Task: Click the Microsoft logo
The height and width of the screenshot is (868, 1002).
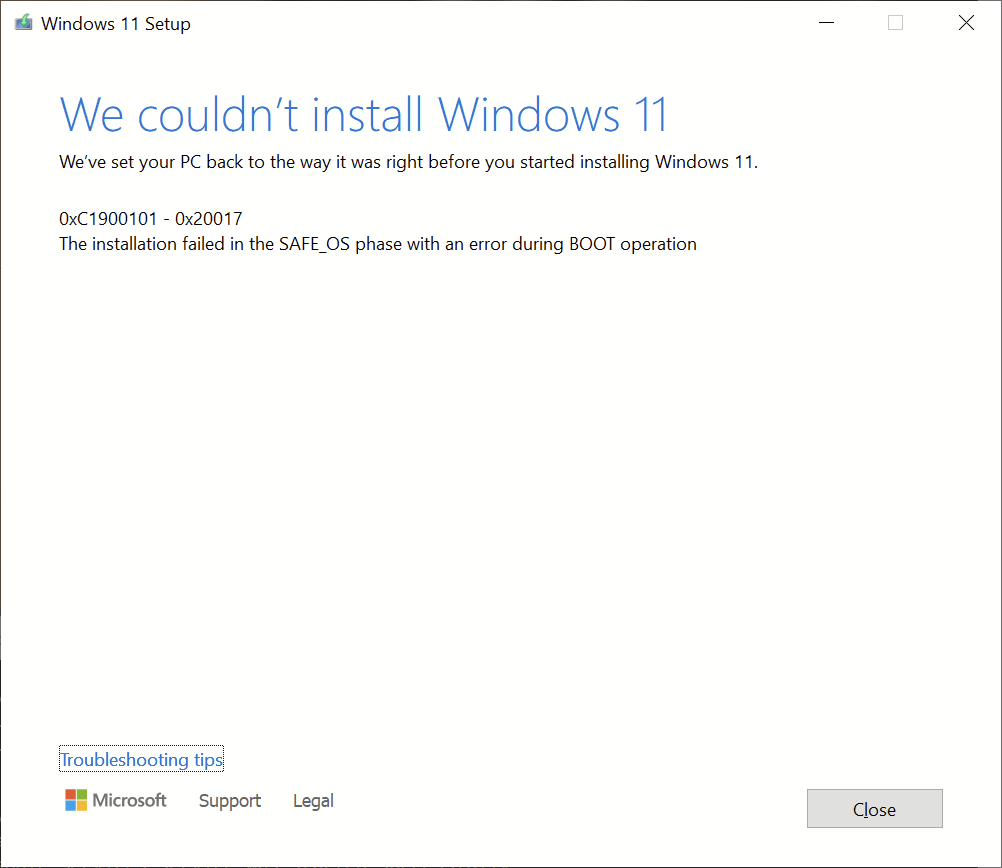Action: tap(116, 800)
